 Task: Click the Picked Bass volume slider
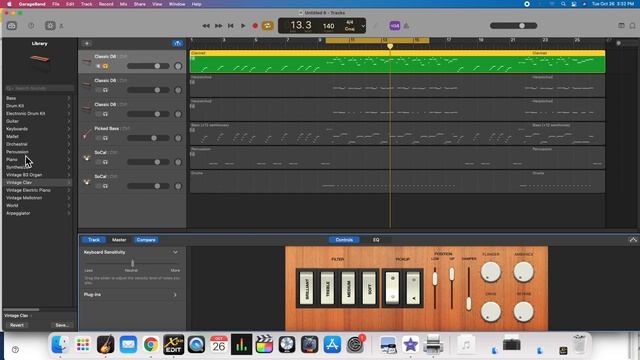tap(148, 138)
